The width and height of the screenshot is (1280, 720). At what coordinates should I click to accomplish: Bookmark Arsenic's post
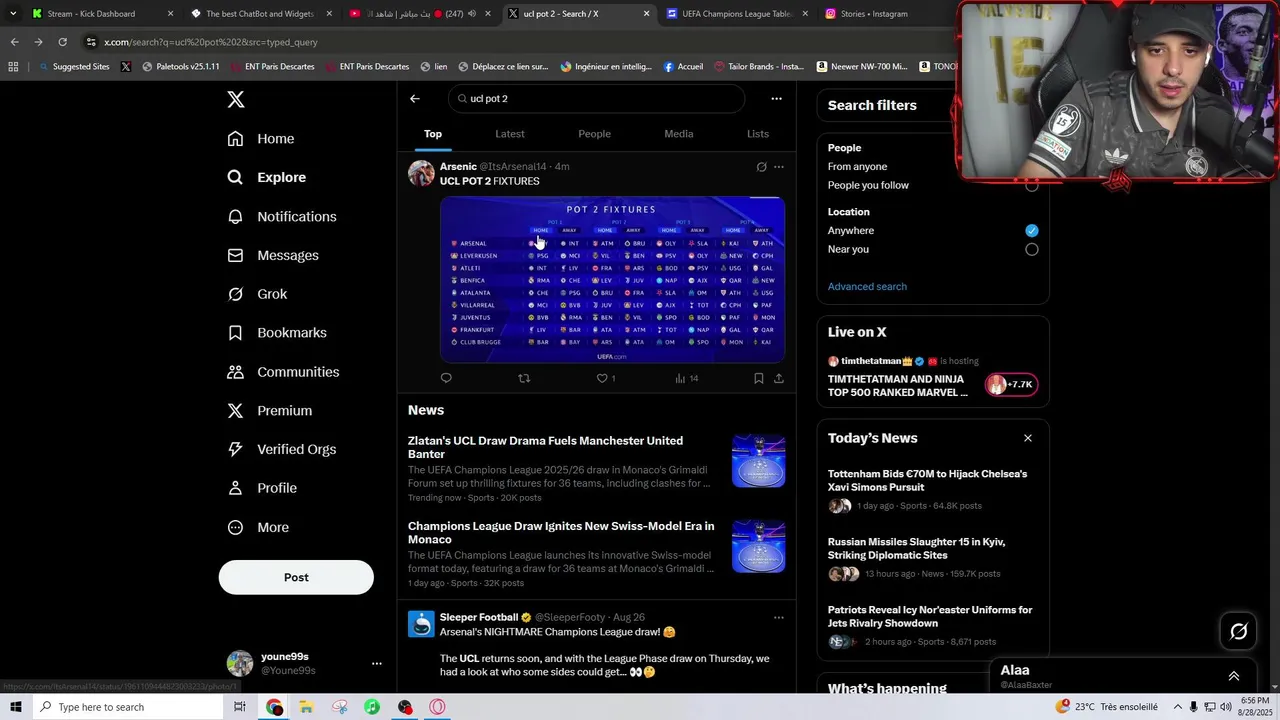pyautogui.click(x=758, y=378)
